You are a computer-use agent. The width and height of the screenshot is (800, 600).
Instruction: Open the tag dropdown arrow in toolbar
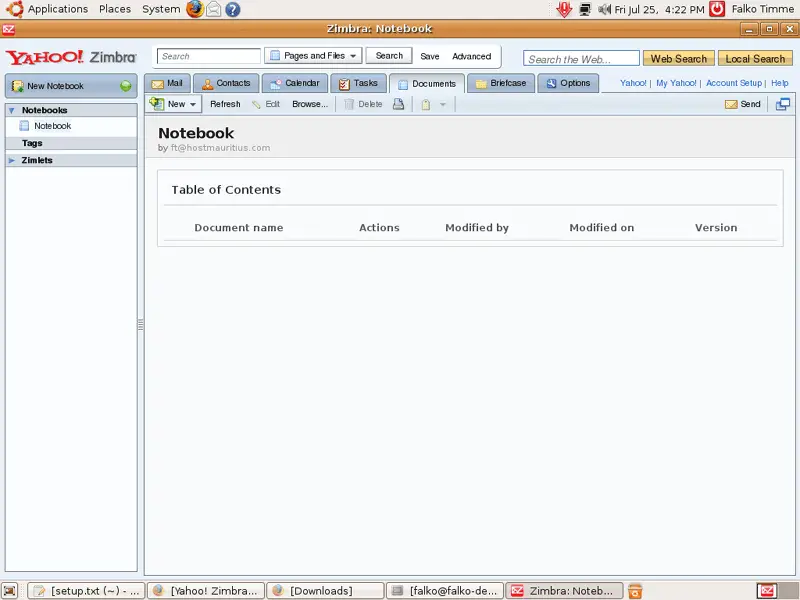tap(443, 104)
